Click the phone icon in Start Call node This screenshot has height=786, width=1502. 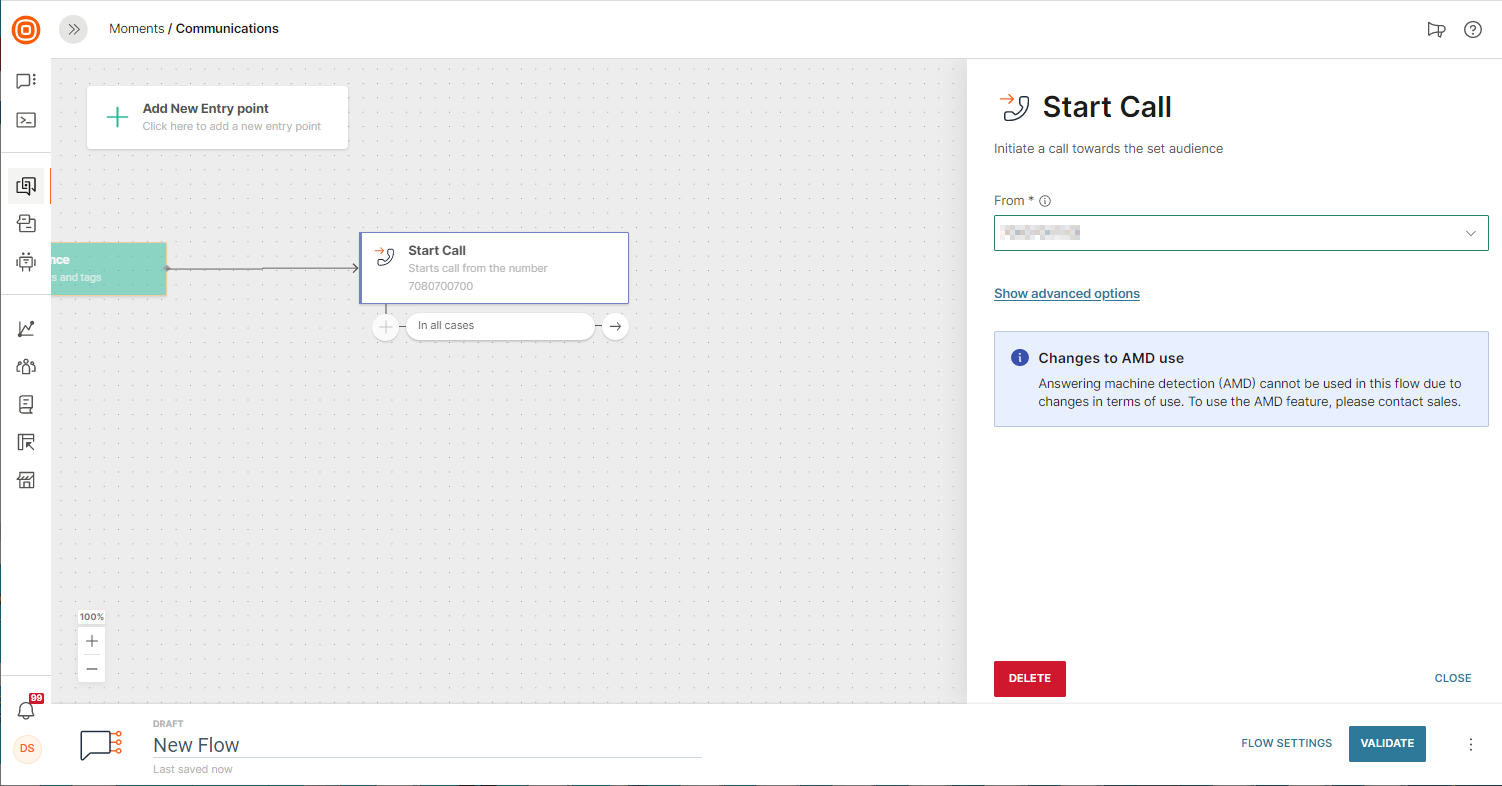click(385, 256)
